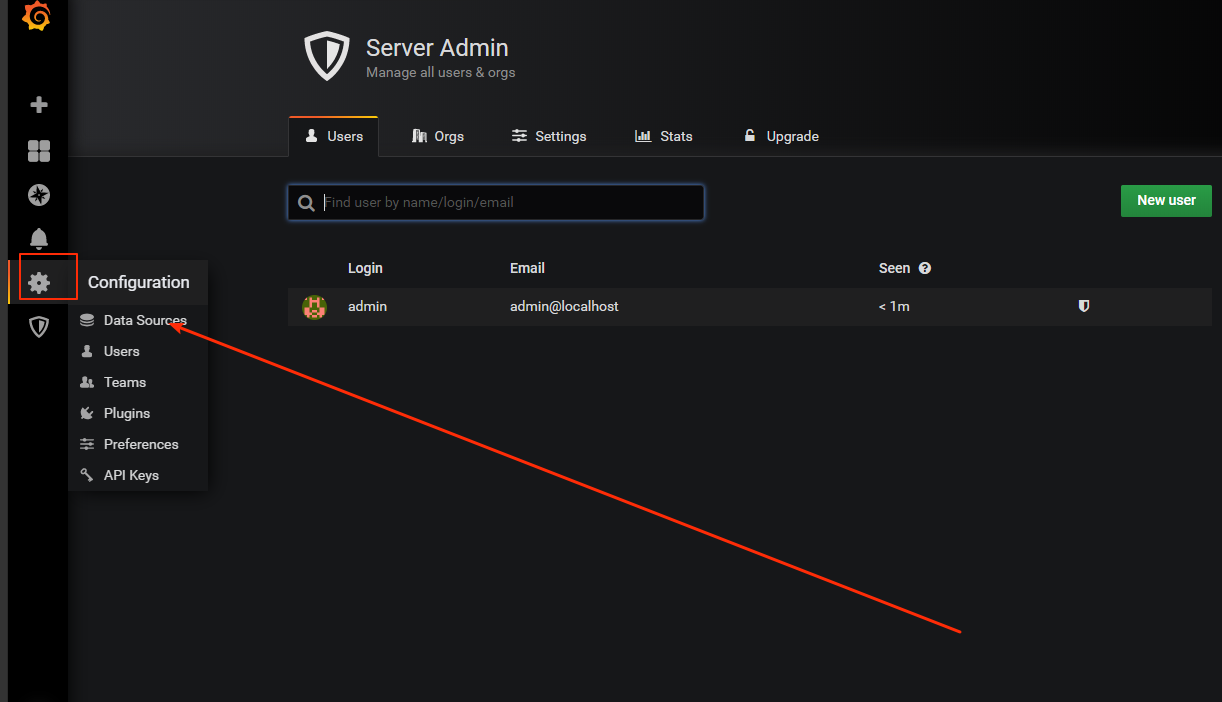Switch to the Settings tab
Viewport: 1222px width, 702px height.
549,136
